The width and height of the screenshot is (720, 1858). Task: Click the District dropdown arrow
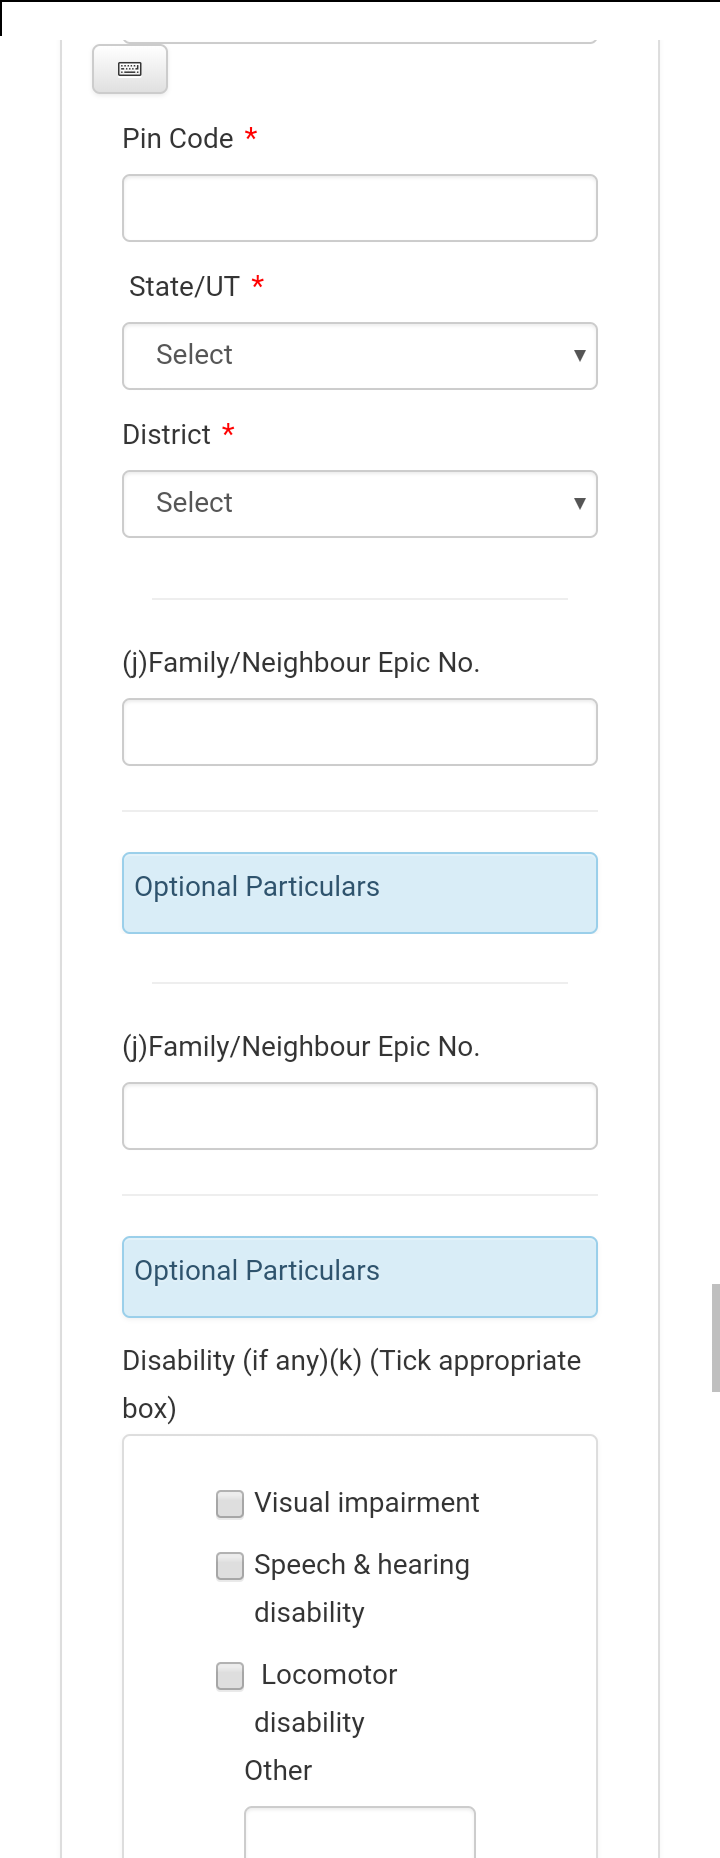[x=579, y=503]
